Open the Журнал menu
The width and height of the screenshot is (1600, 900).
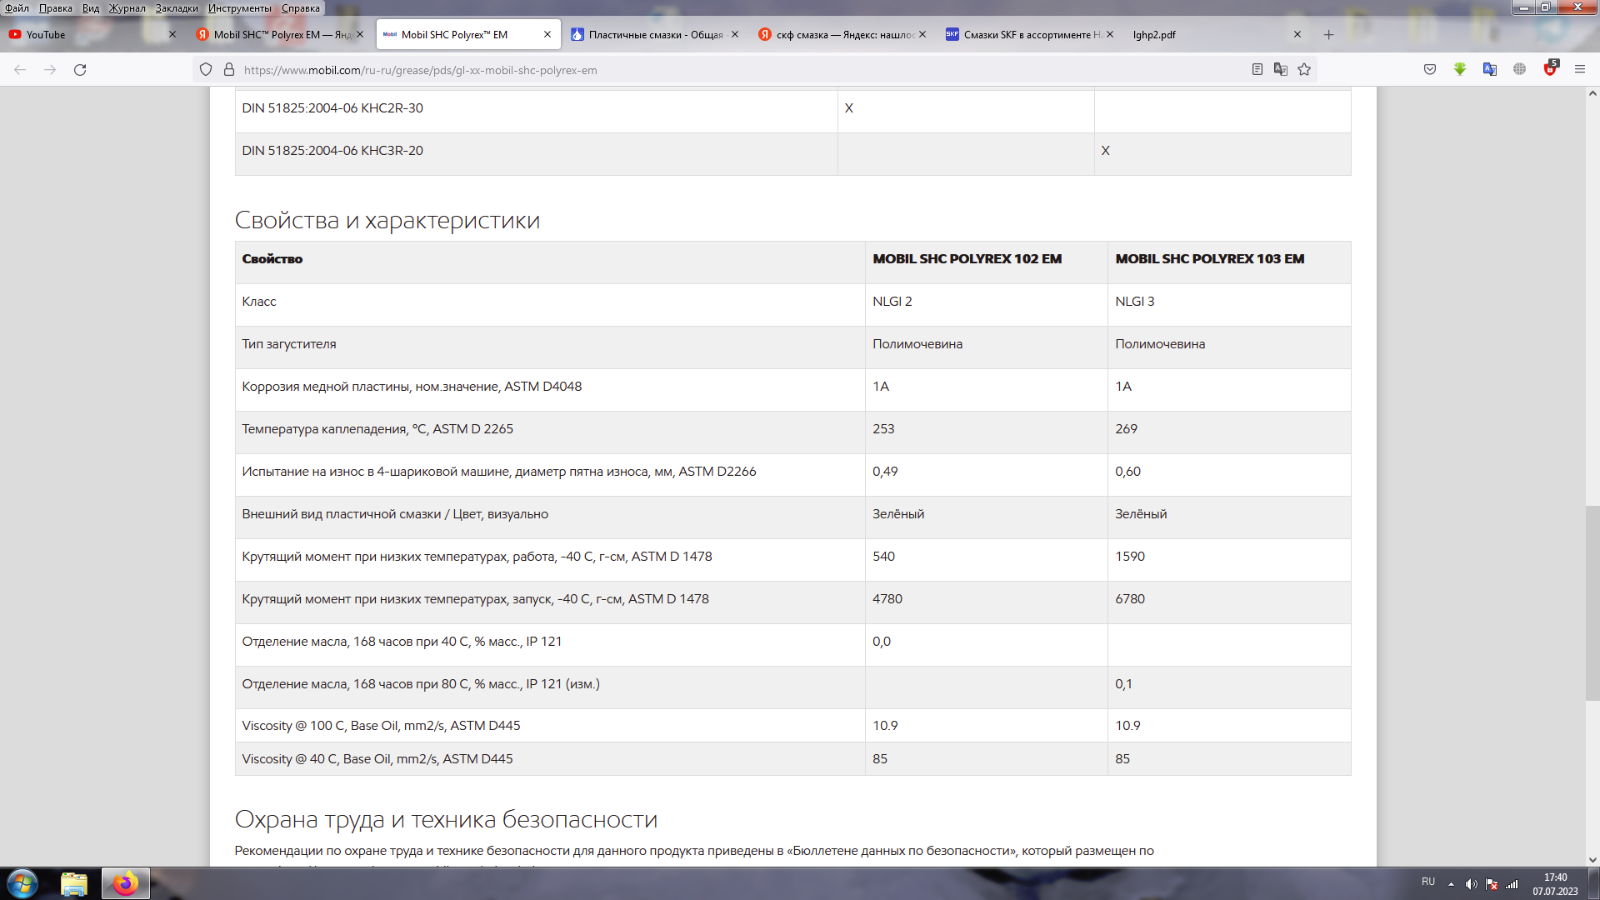click(127, 8)
